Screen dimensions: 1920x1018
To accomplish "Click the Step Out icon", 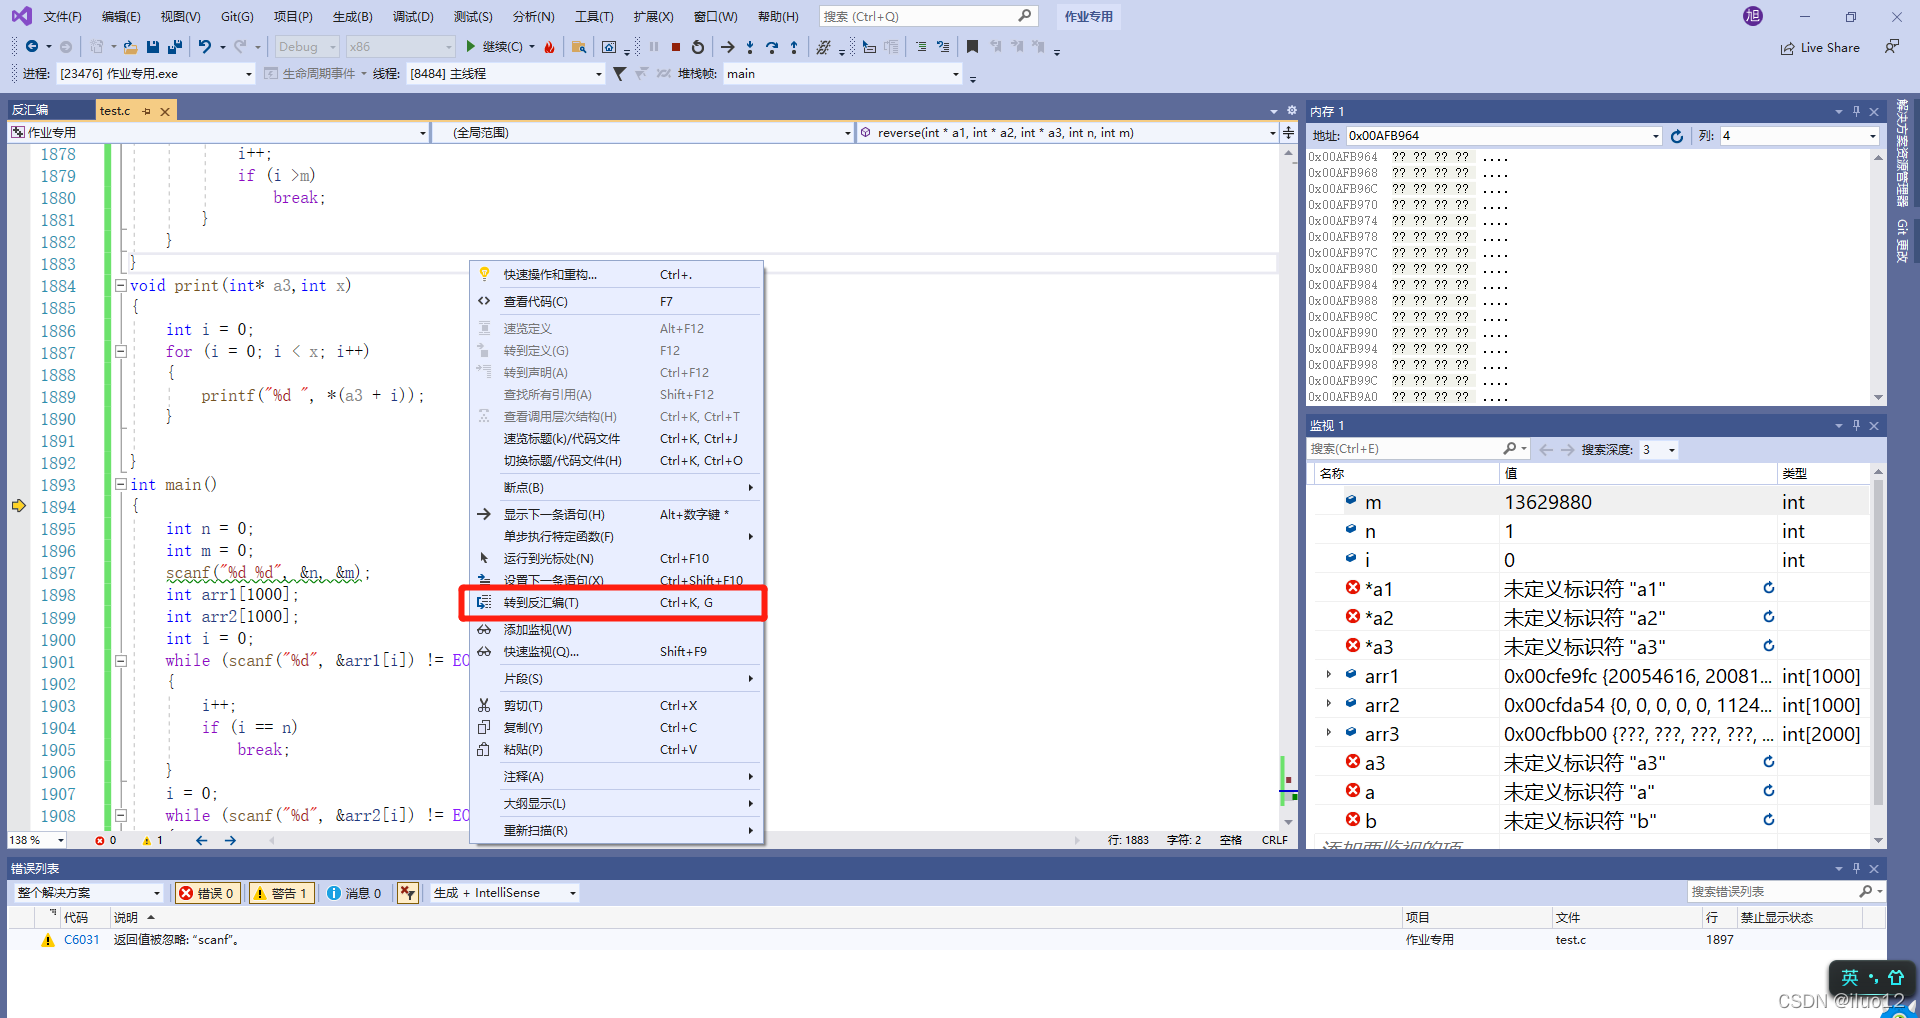I will 794,47.
